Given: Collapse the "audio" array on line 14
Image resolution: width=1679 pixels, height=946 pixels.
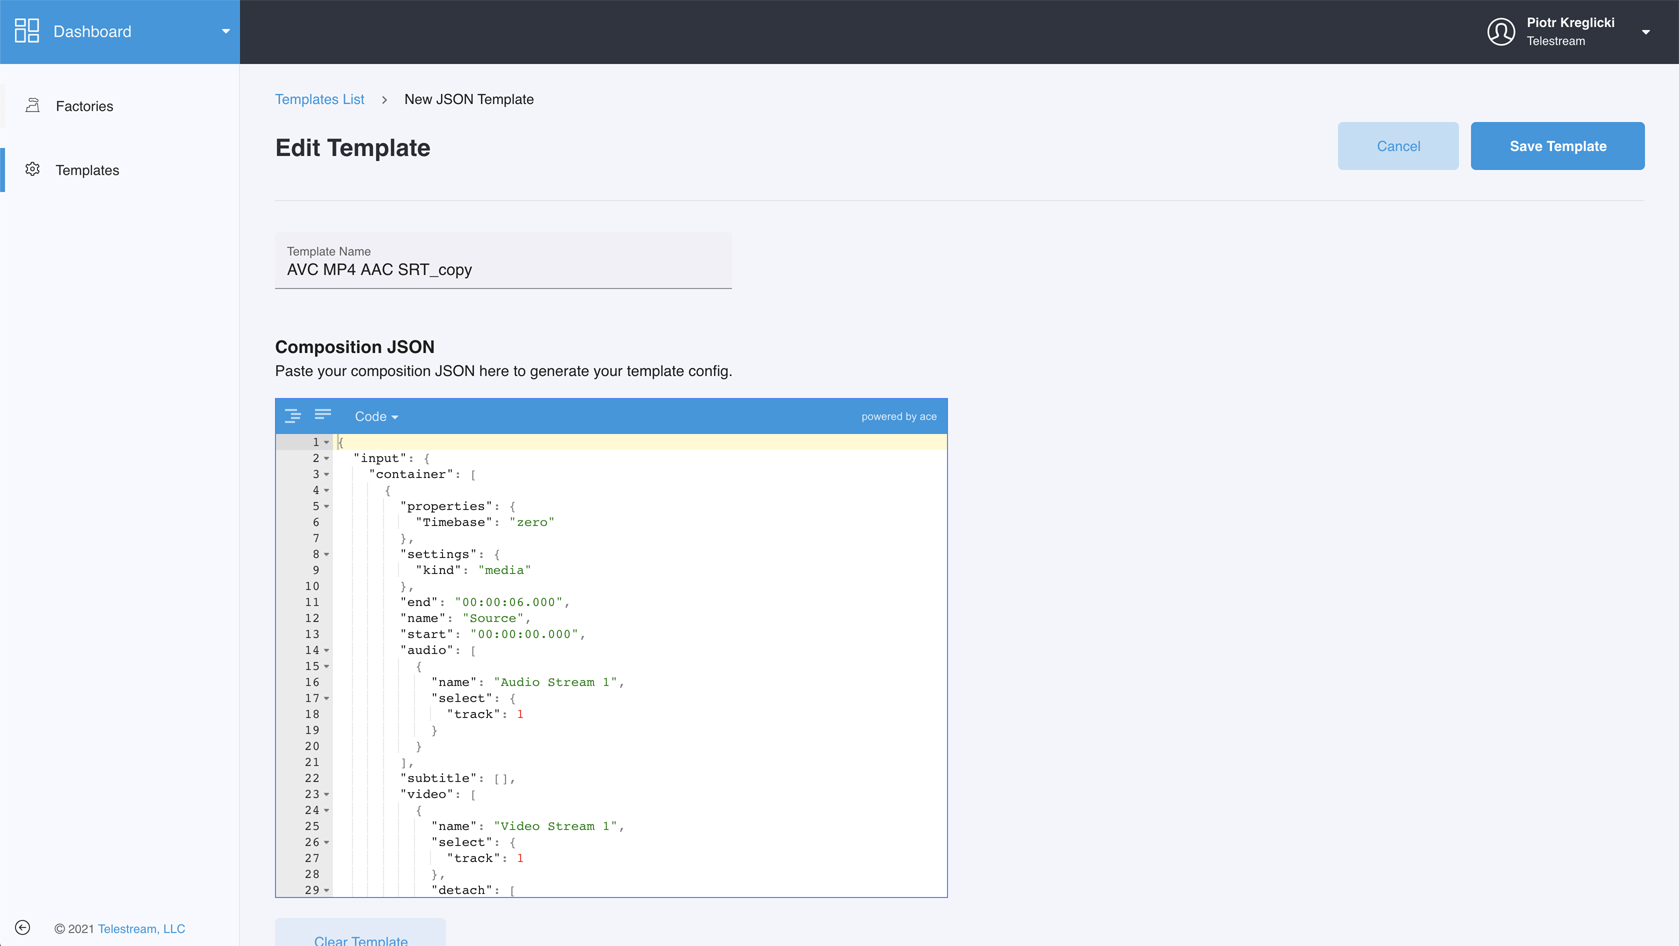Looking at the screenshot, I should tap(327, 650).
